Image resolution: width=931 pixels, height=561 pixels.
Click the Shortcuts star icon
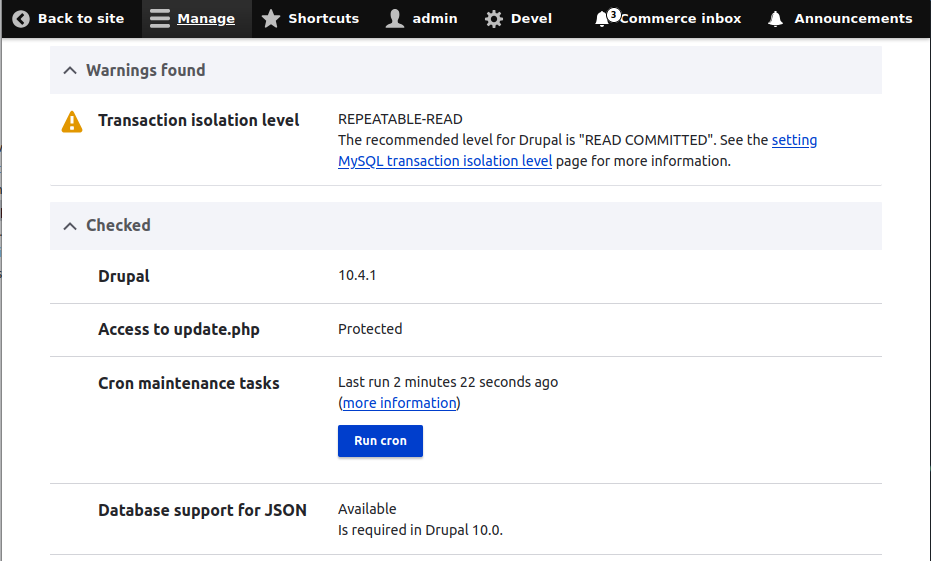pos(271,19)
